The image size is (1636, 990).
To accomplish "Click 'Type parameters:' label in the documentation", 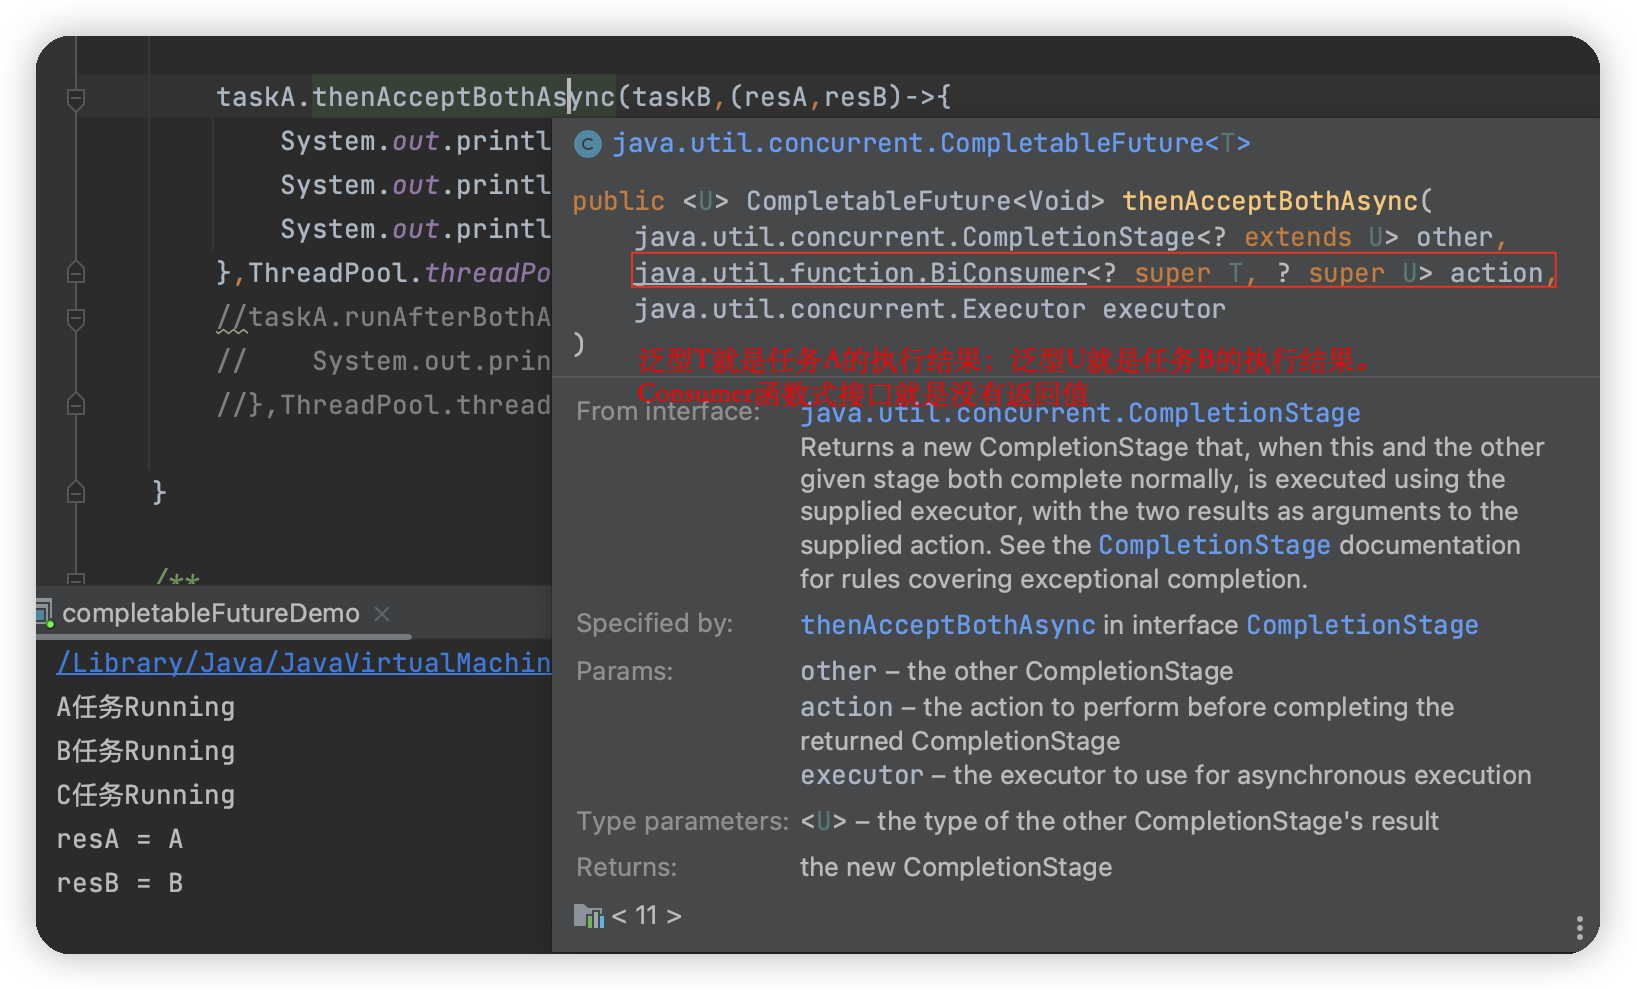I will [x=682, y=821].
